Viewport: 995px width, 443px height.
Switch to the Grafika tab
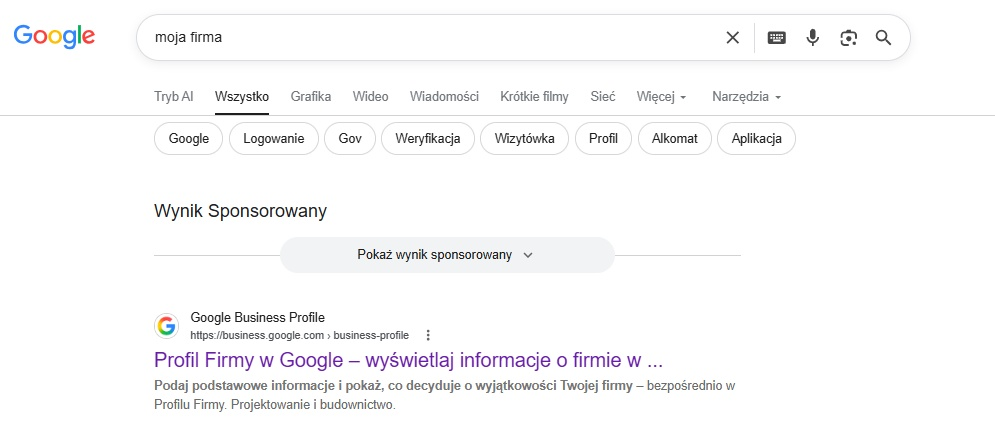[x=311, y=97]
